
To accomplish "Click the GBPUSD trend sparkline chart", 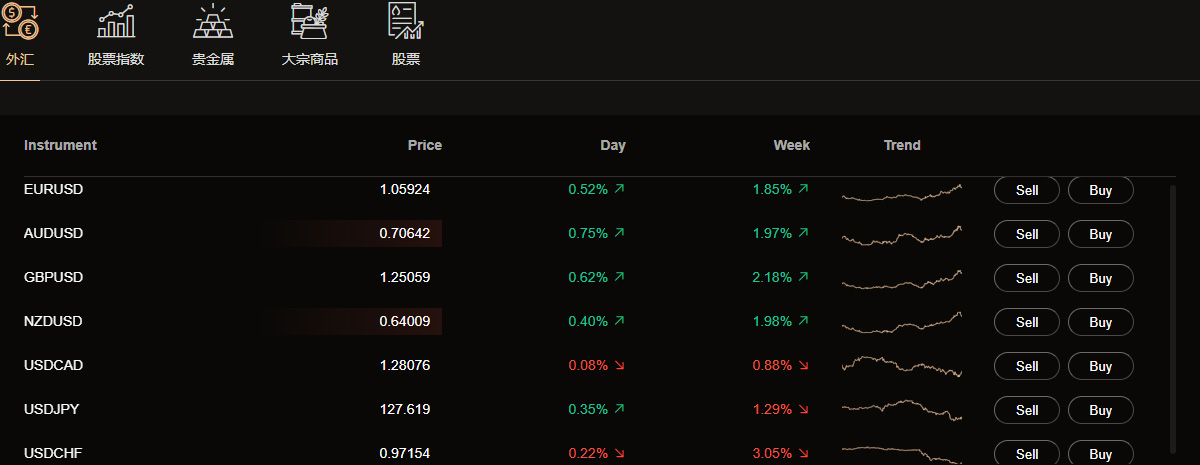I will tap(901, 279).
